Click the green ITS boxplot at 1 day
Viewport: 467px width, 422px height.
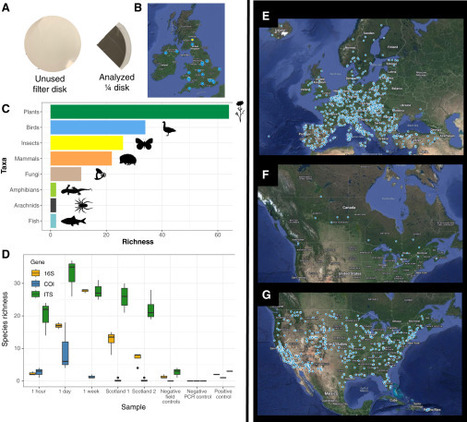[x=72, y=273]
